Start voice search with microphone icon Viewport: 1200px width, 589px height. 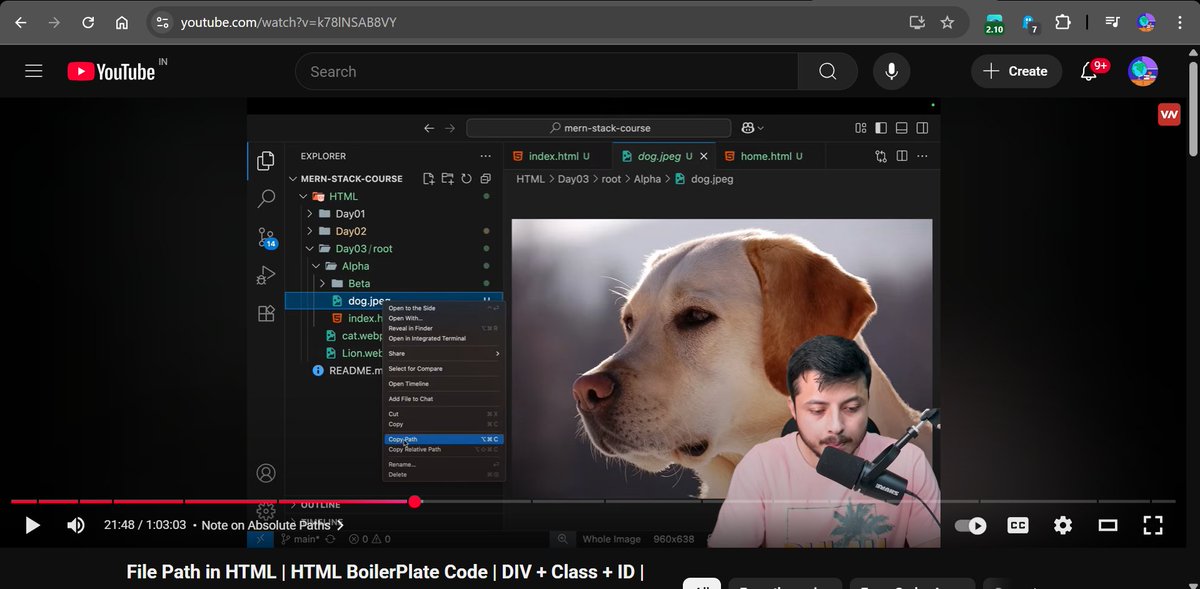891,71
